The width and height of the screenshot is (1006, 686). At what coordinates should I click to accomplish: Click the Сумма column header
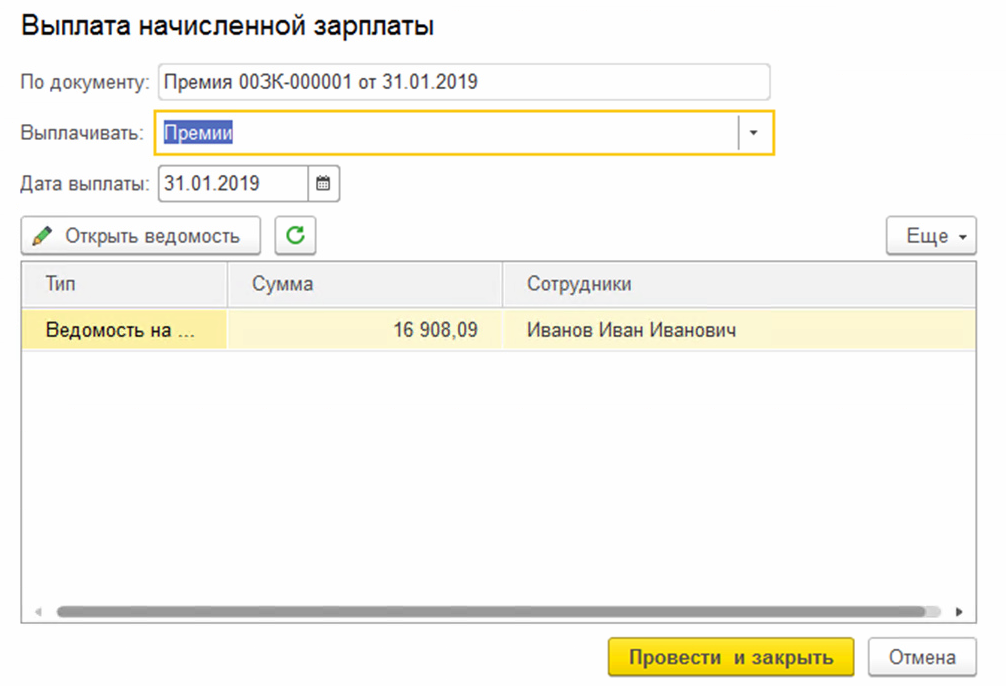tap(364, 284)
